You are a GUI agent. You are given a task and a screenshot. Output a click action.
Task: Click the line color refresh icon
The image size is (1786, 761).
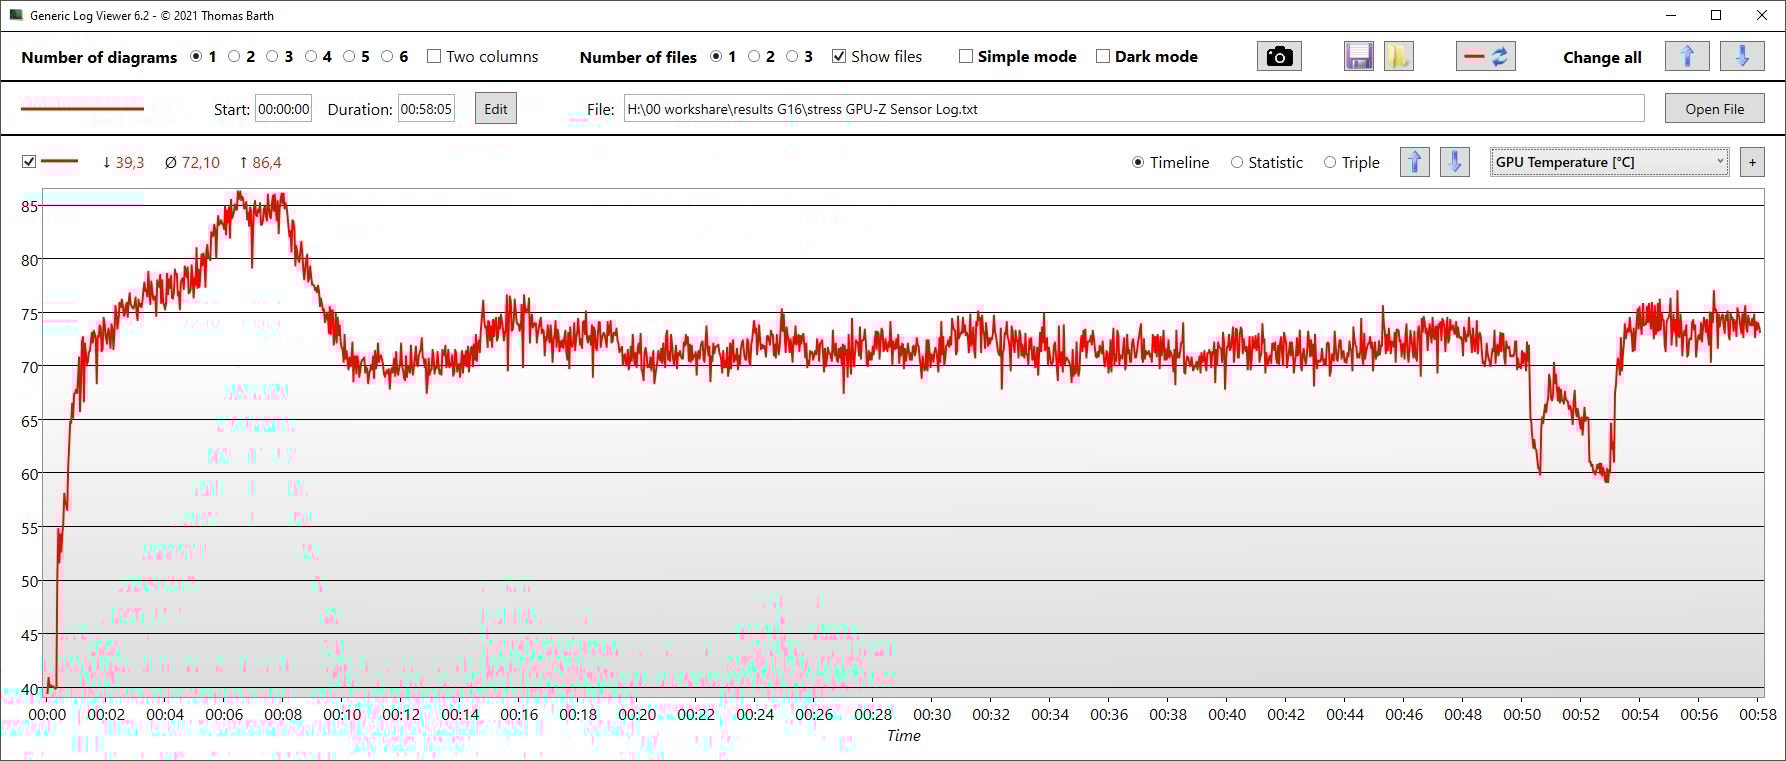pyautogui.click(x=1486, y=57)
